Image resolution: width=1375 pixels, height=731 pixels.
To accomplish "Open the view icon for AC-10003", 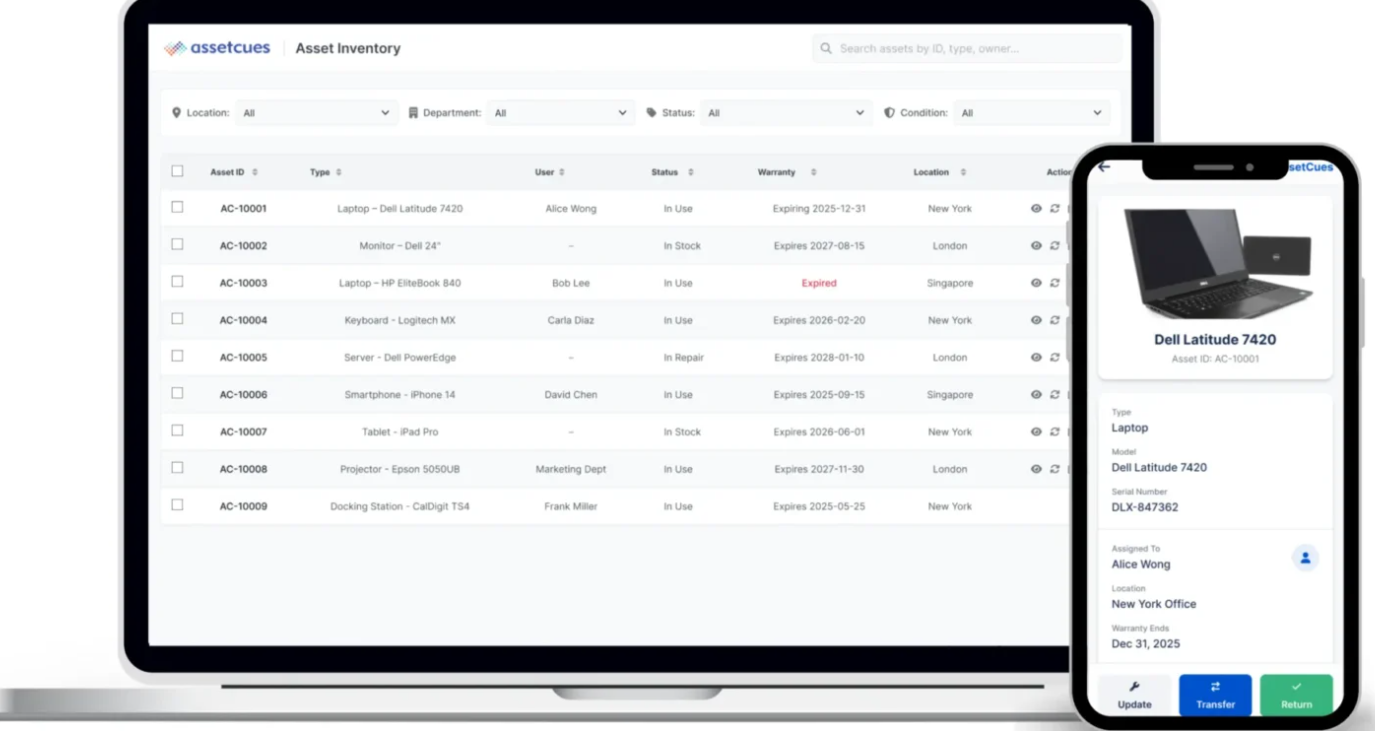I will pos(1036,283).
